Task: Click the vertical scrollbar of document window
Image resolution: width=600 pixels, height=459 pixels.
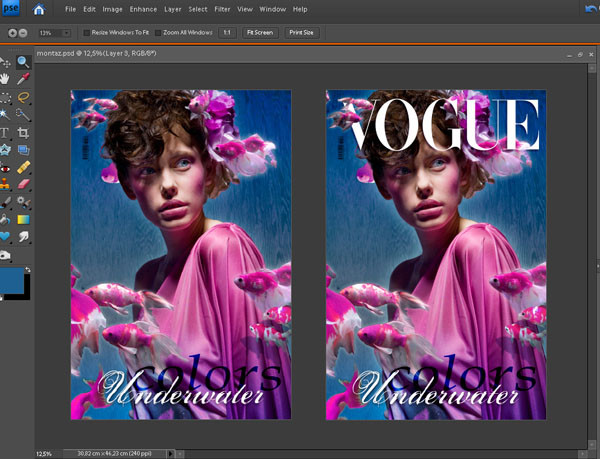Action: 591,256
